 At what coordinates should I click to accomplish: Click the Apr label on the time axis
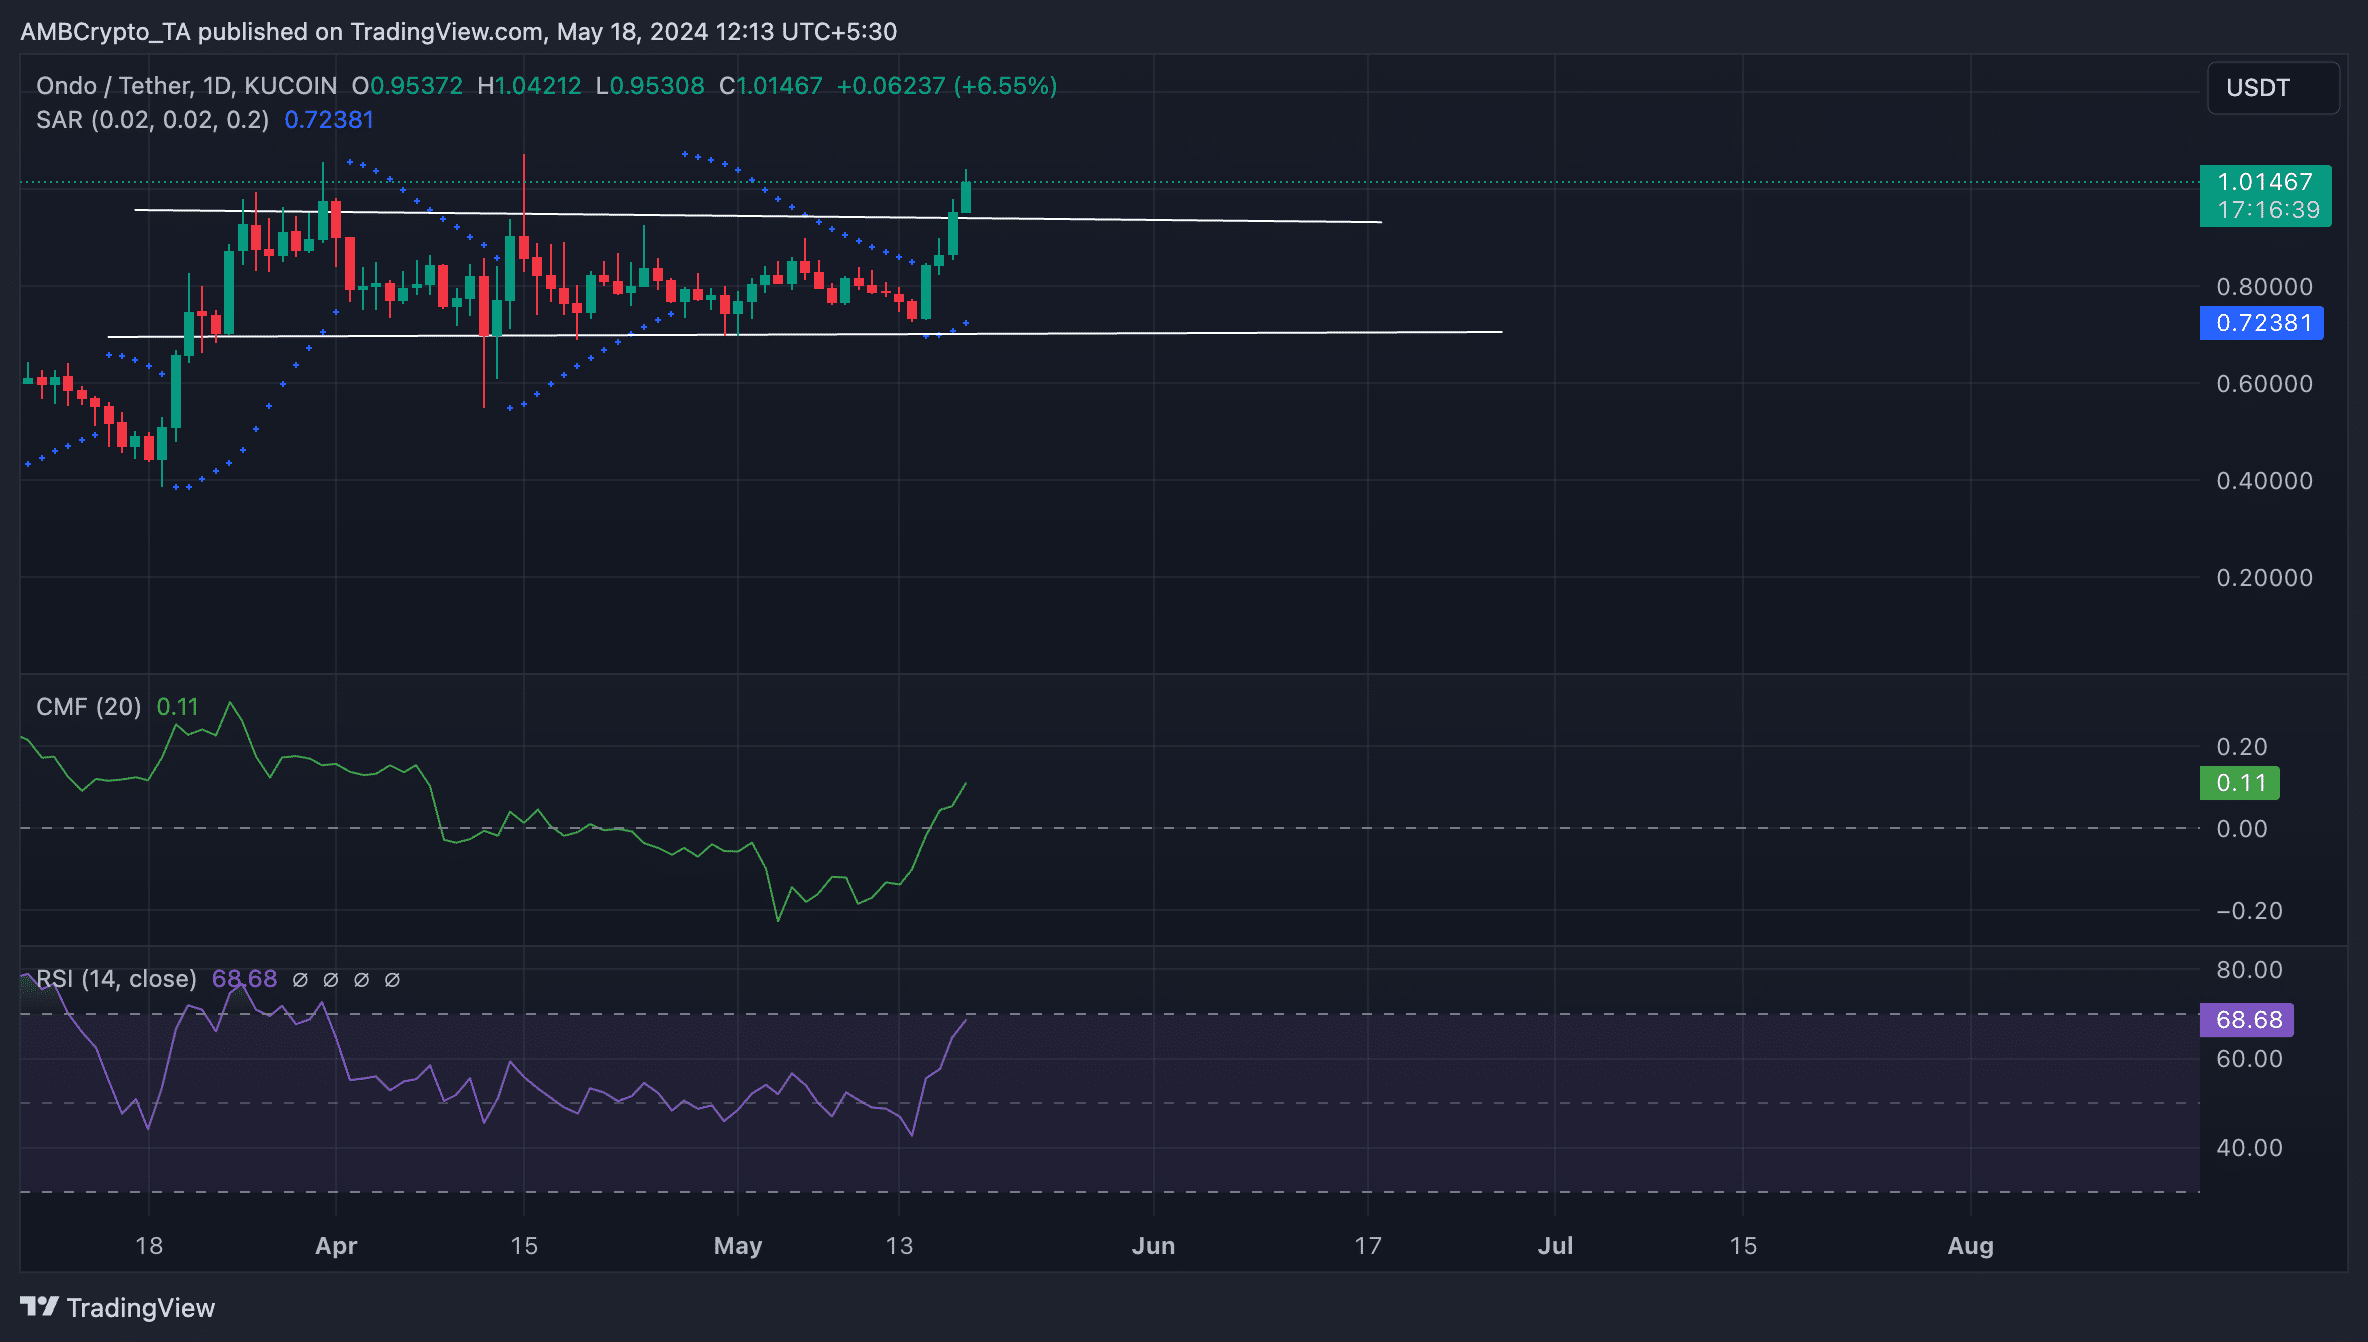coord(336,1246)
